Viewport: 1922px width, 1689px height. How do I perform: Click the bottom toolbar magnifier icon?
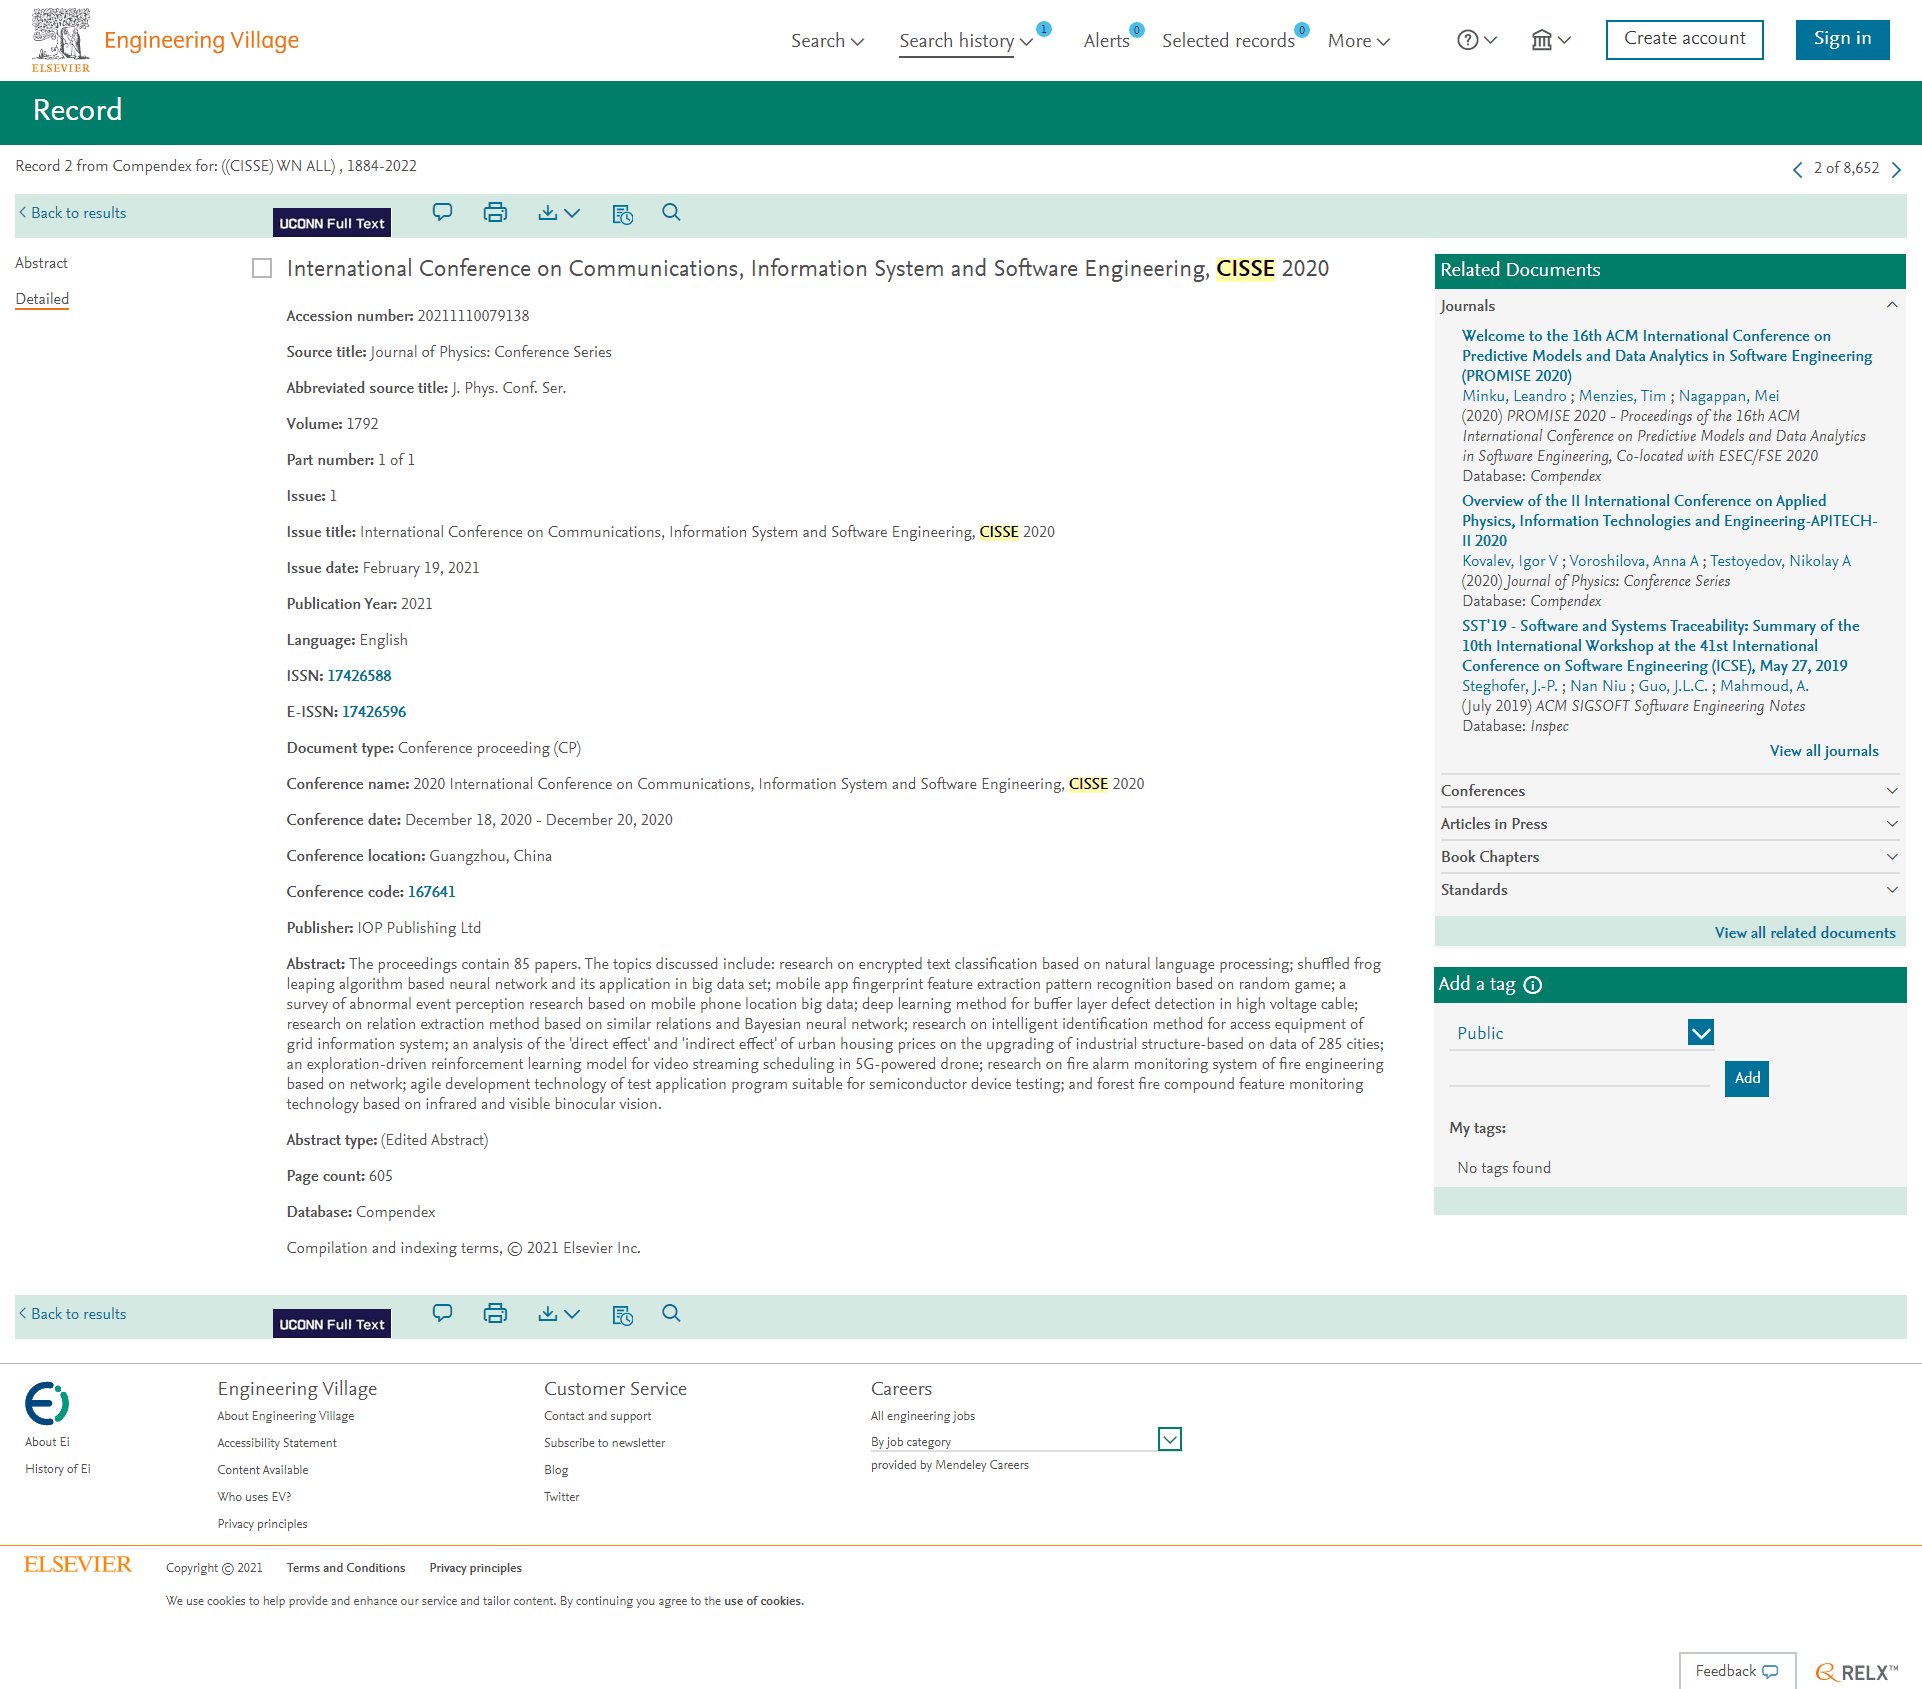coord(671,1313)
